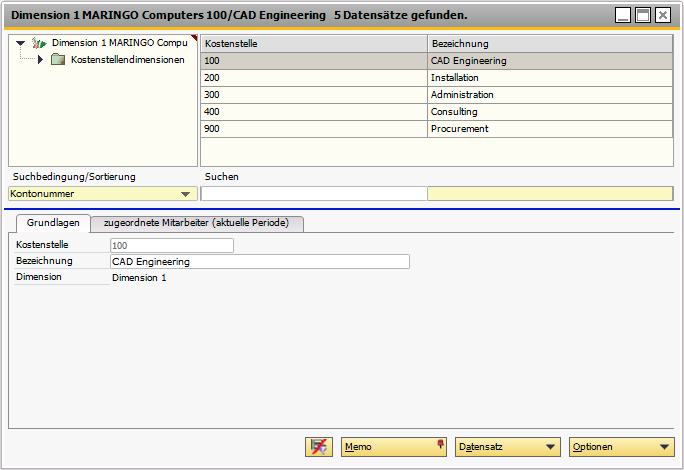
Task: Open the Kontonummer sorting dropdown
Action: pos(185,194)
